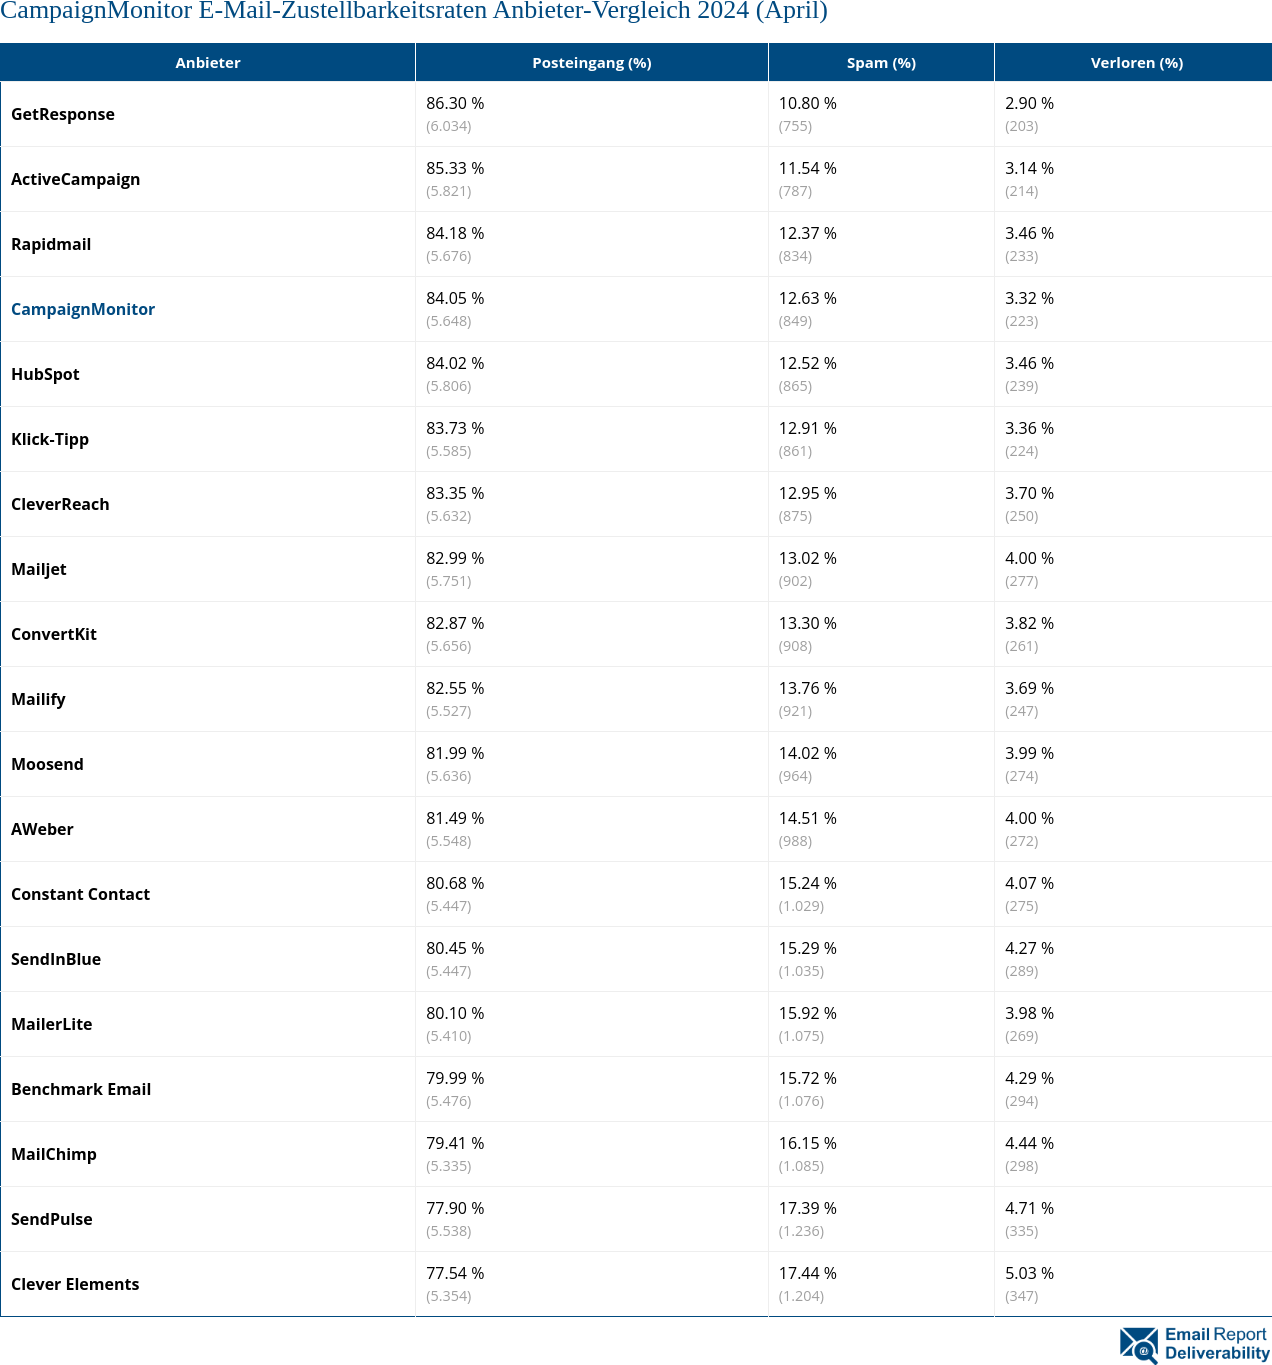
Task: Click the Mailjet inbox value 82.99 %
Action: click(455, 558)
